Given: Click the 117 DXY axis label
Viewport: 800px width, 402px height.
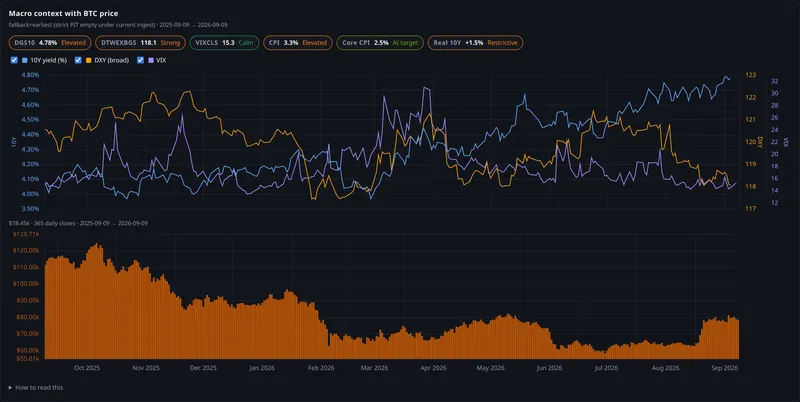Looking at the screenshot, I should [x=751, y=209].
